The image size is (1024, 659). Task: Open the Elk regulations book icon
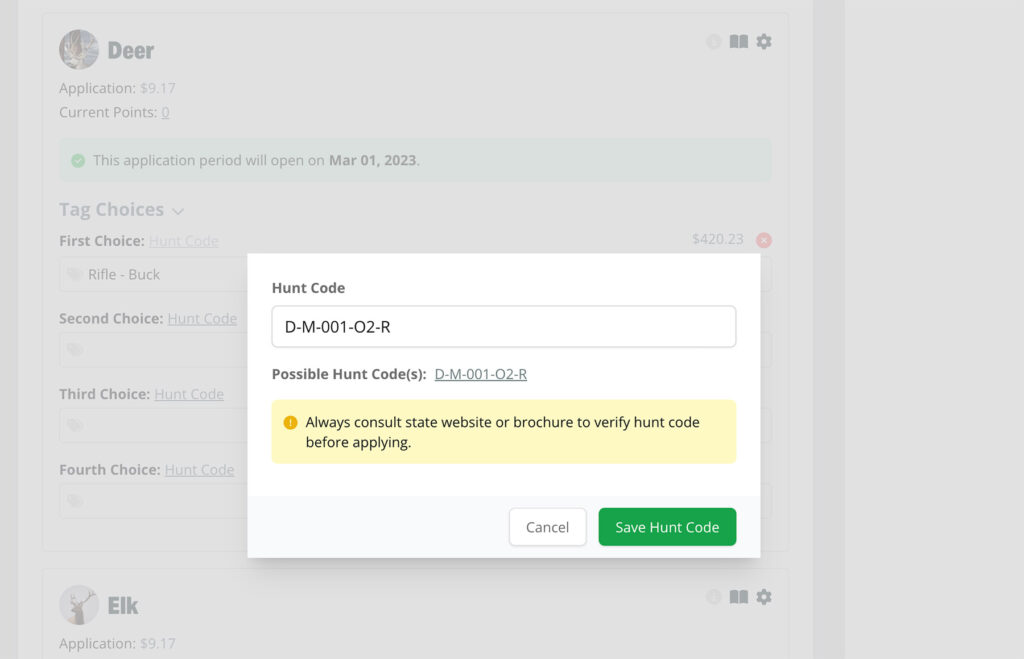pyautogui.click(x=739, y=597)
